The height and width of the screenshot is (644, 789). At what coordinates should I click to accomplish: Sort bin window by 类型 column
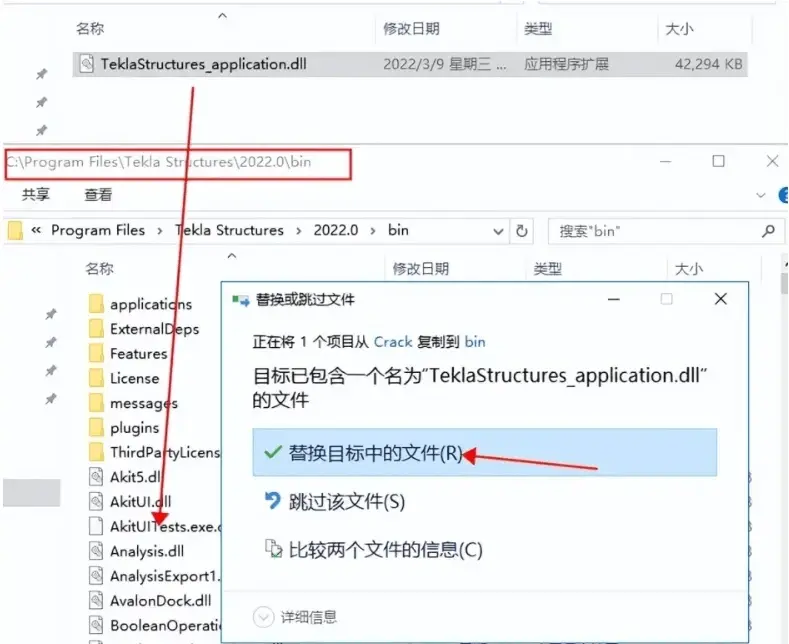pyautogui.click(x=547, y=269)
